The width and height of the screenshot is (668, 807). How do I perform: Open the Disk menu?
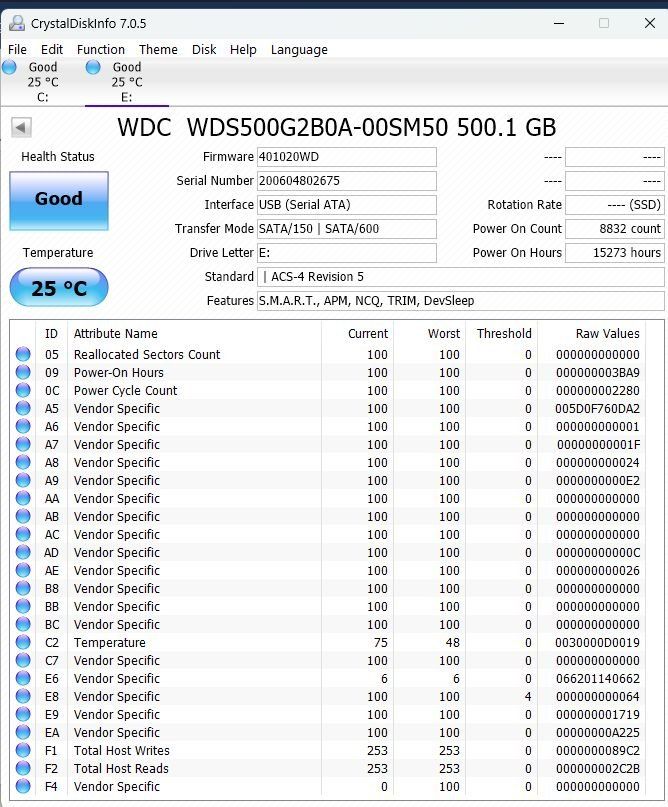[204, 49]
